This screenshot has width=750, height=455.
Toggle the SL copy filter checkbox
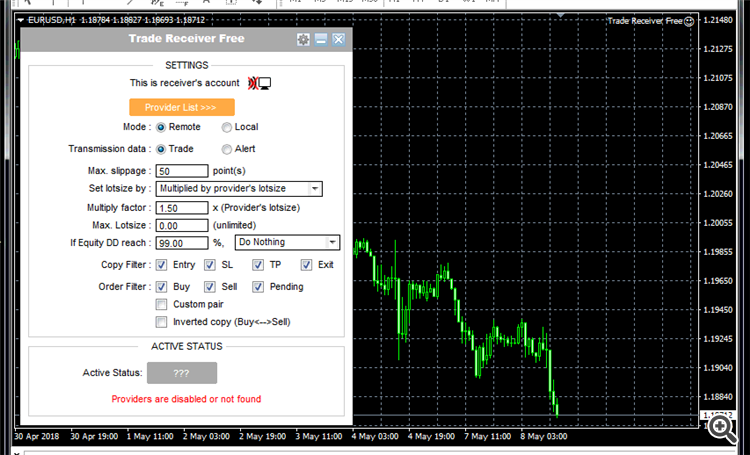[x=210, y=265]
